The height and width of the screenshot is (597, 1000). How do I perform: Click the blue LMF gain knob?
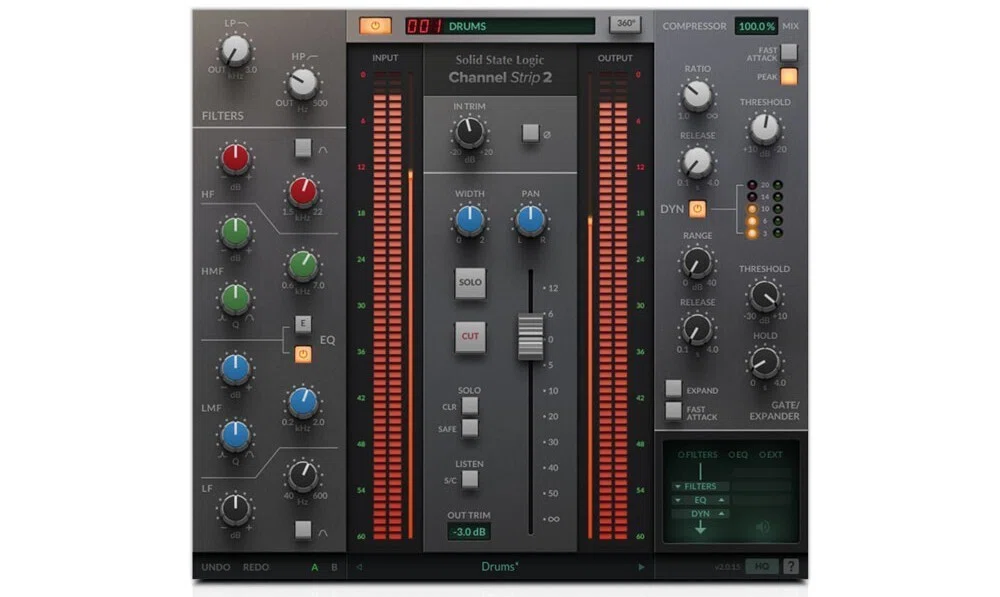pyautogui.click(x=235, y=369)
